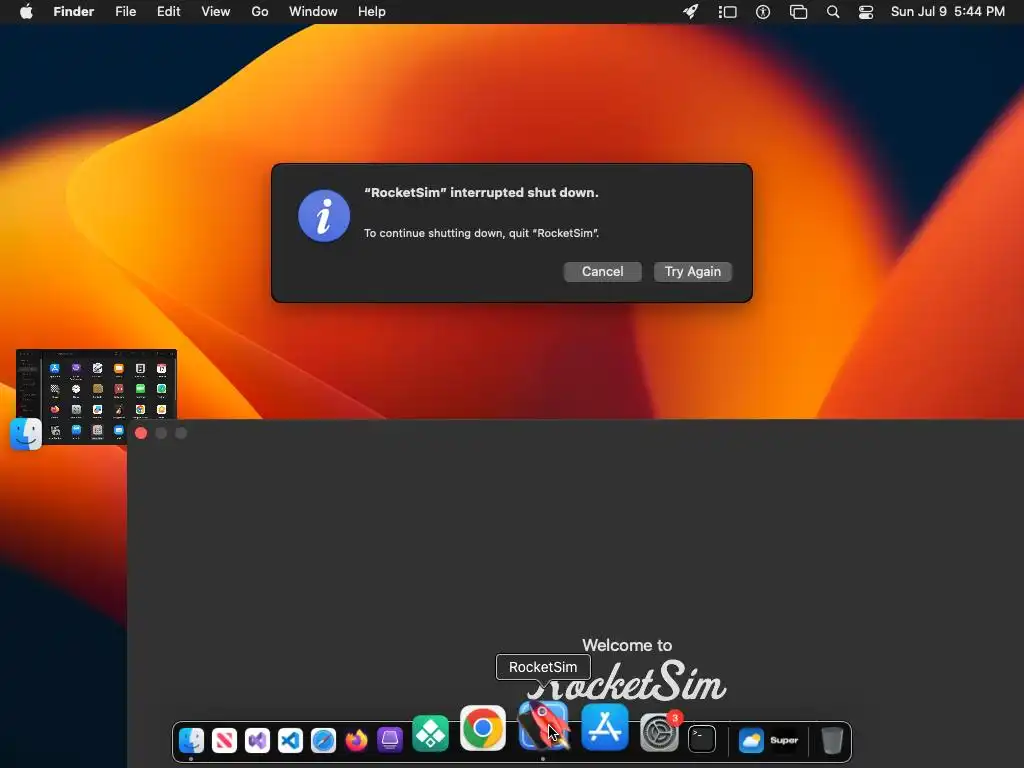The height and width of the screenshot is (768, 1024).
Task: Open Control Center in menu bar
Action: pyautogui.click(x=866, y=11)
